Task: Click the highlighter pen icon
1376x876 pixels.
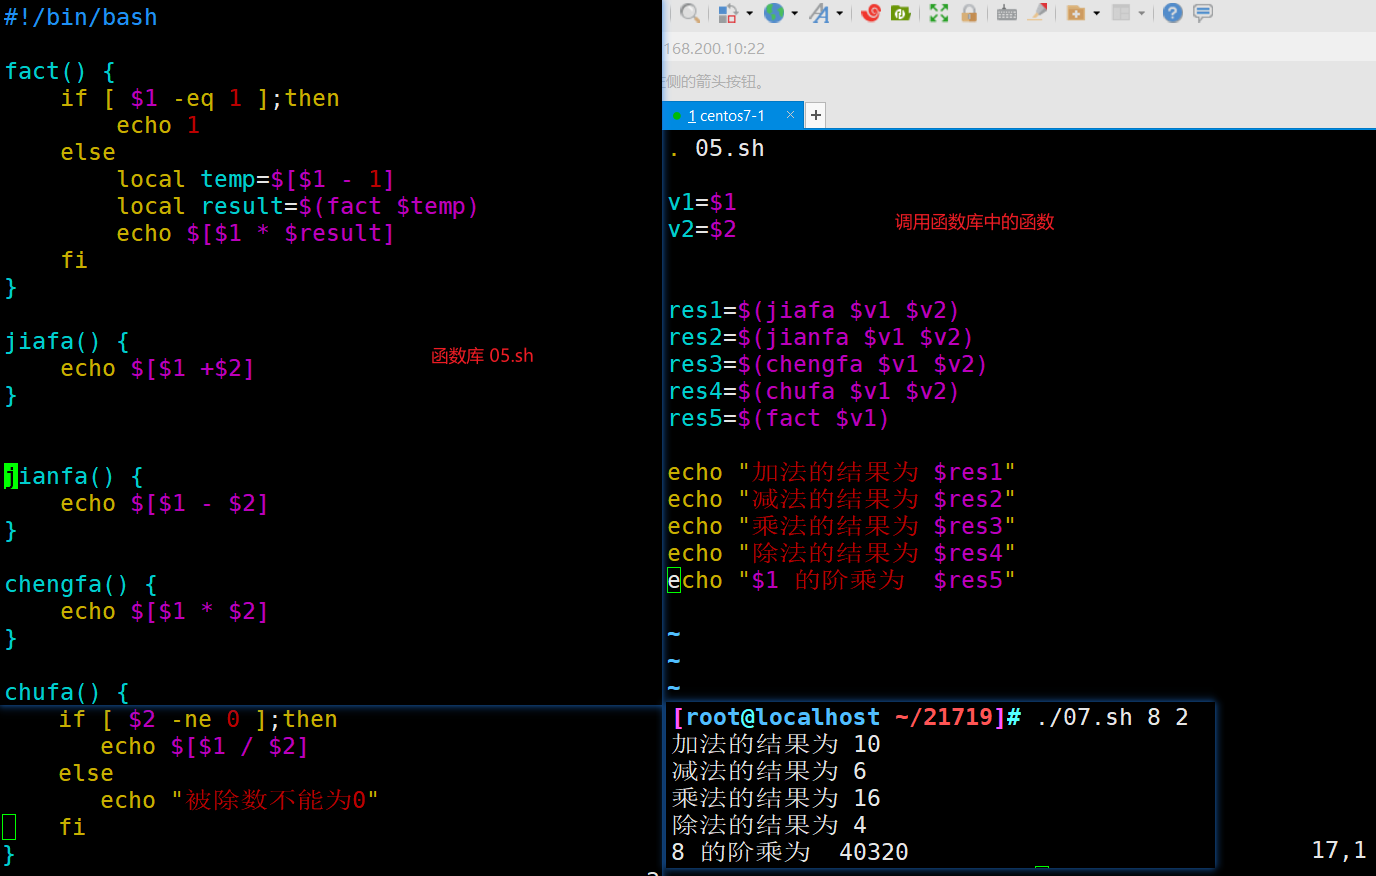Action: 1038,13
